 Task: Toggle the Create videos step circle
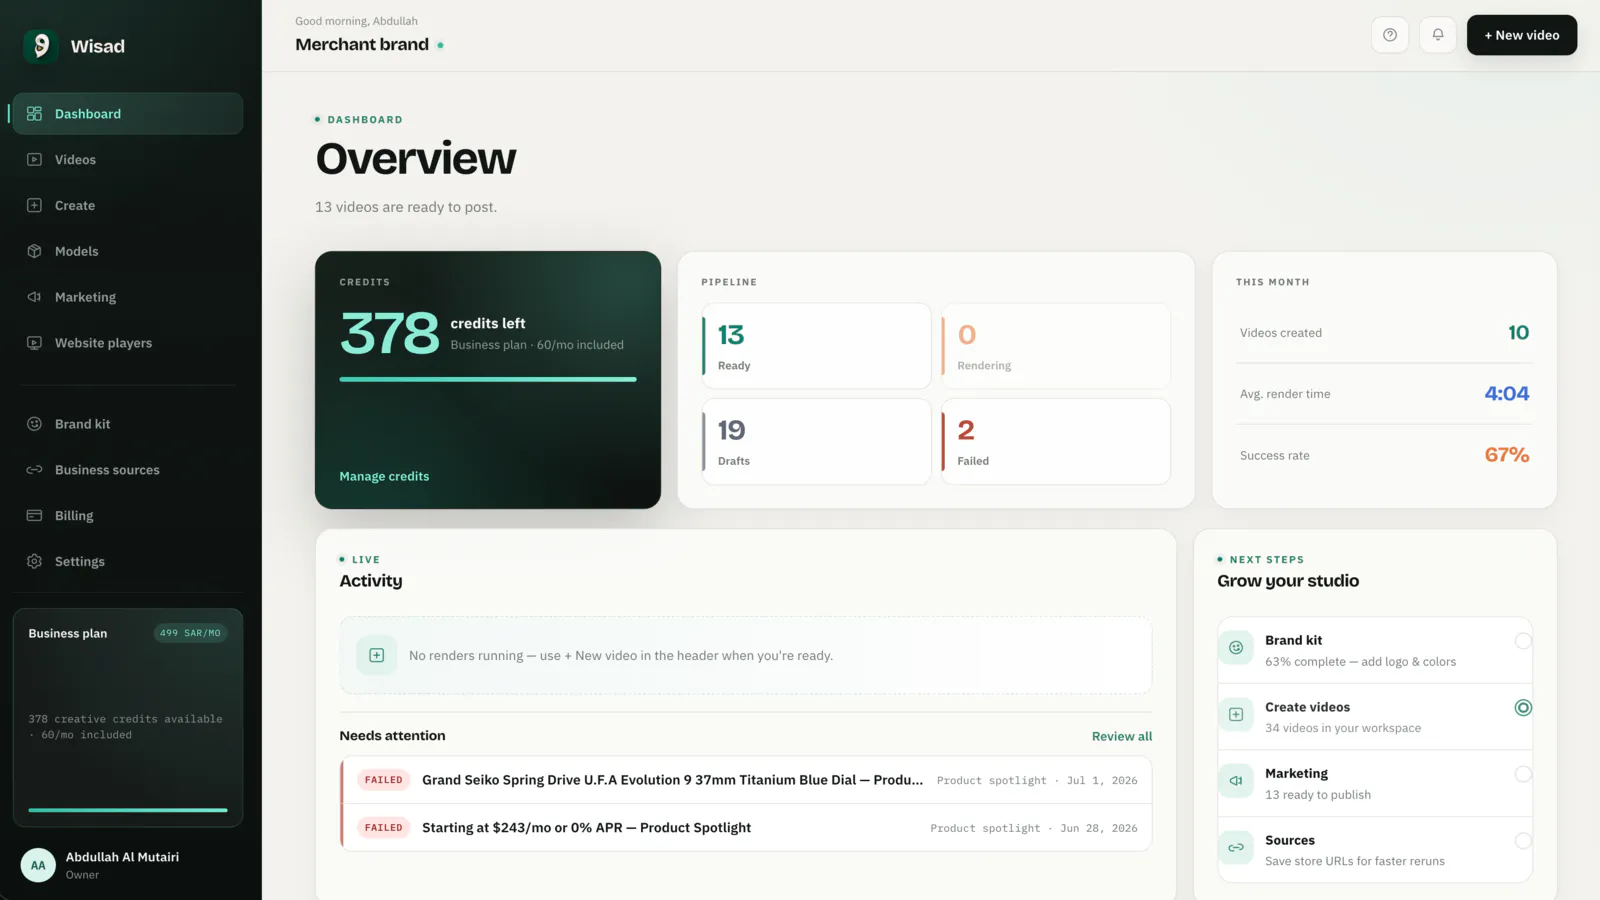(x=1523, y=708)
